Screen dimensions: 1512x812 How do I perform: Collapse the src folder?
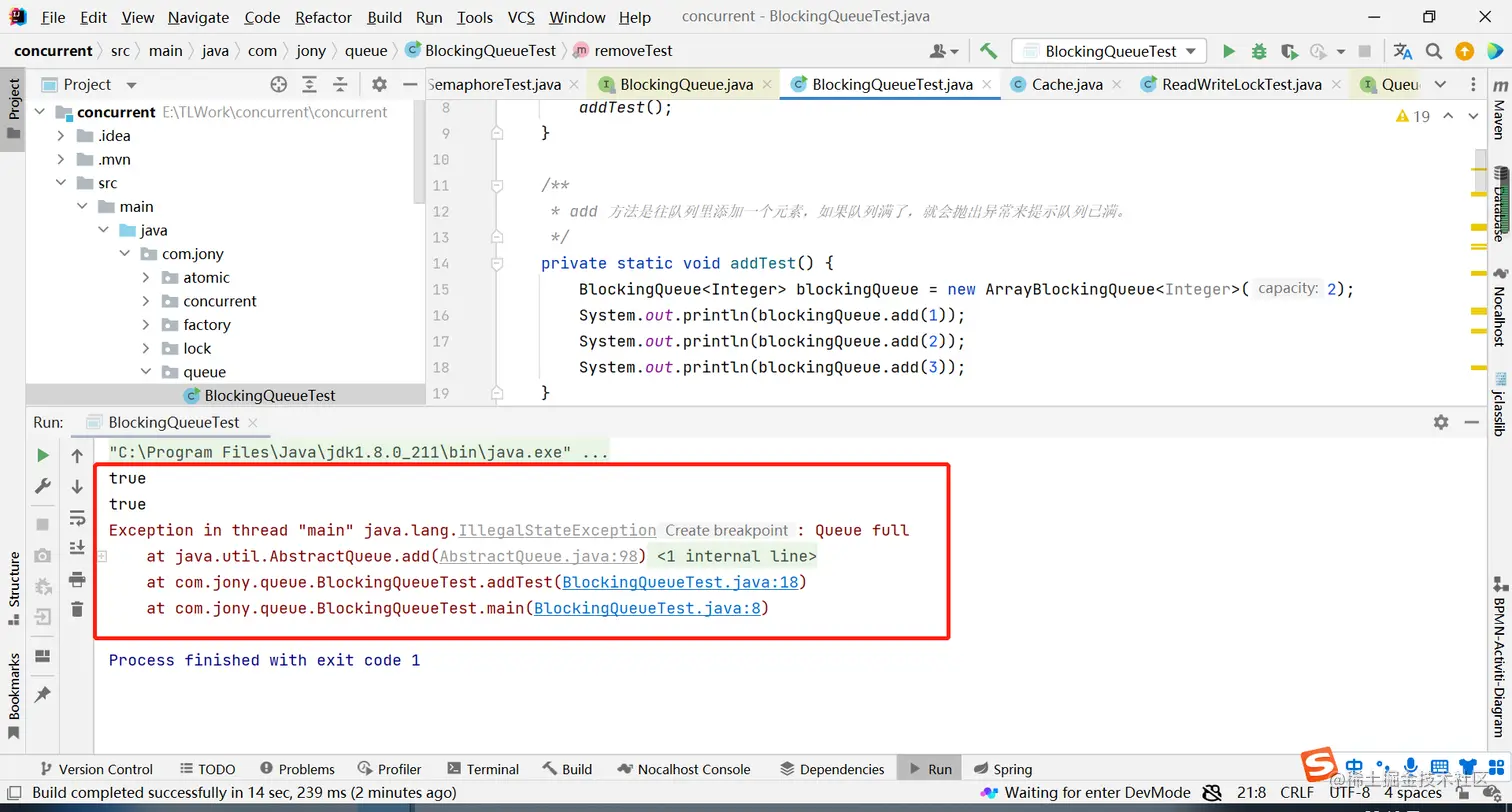pos(62,183)
